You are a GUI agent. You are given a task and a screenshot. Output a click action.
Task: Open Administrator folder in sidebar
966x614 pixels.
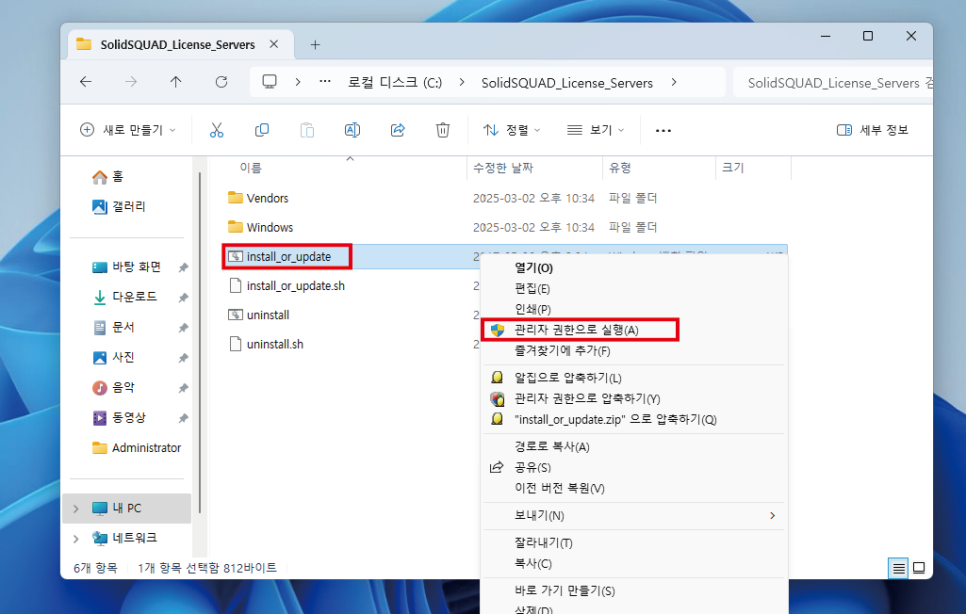pyautogui.click(x=137, y=448)
